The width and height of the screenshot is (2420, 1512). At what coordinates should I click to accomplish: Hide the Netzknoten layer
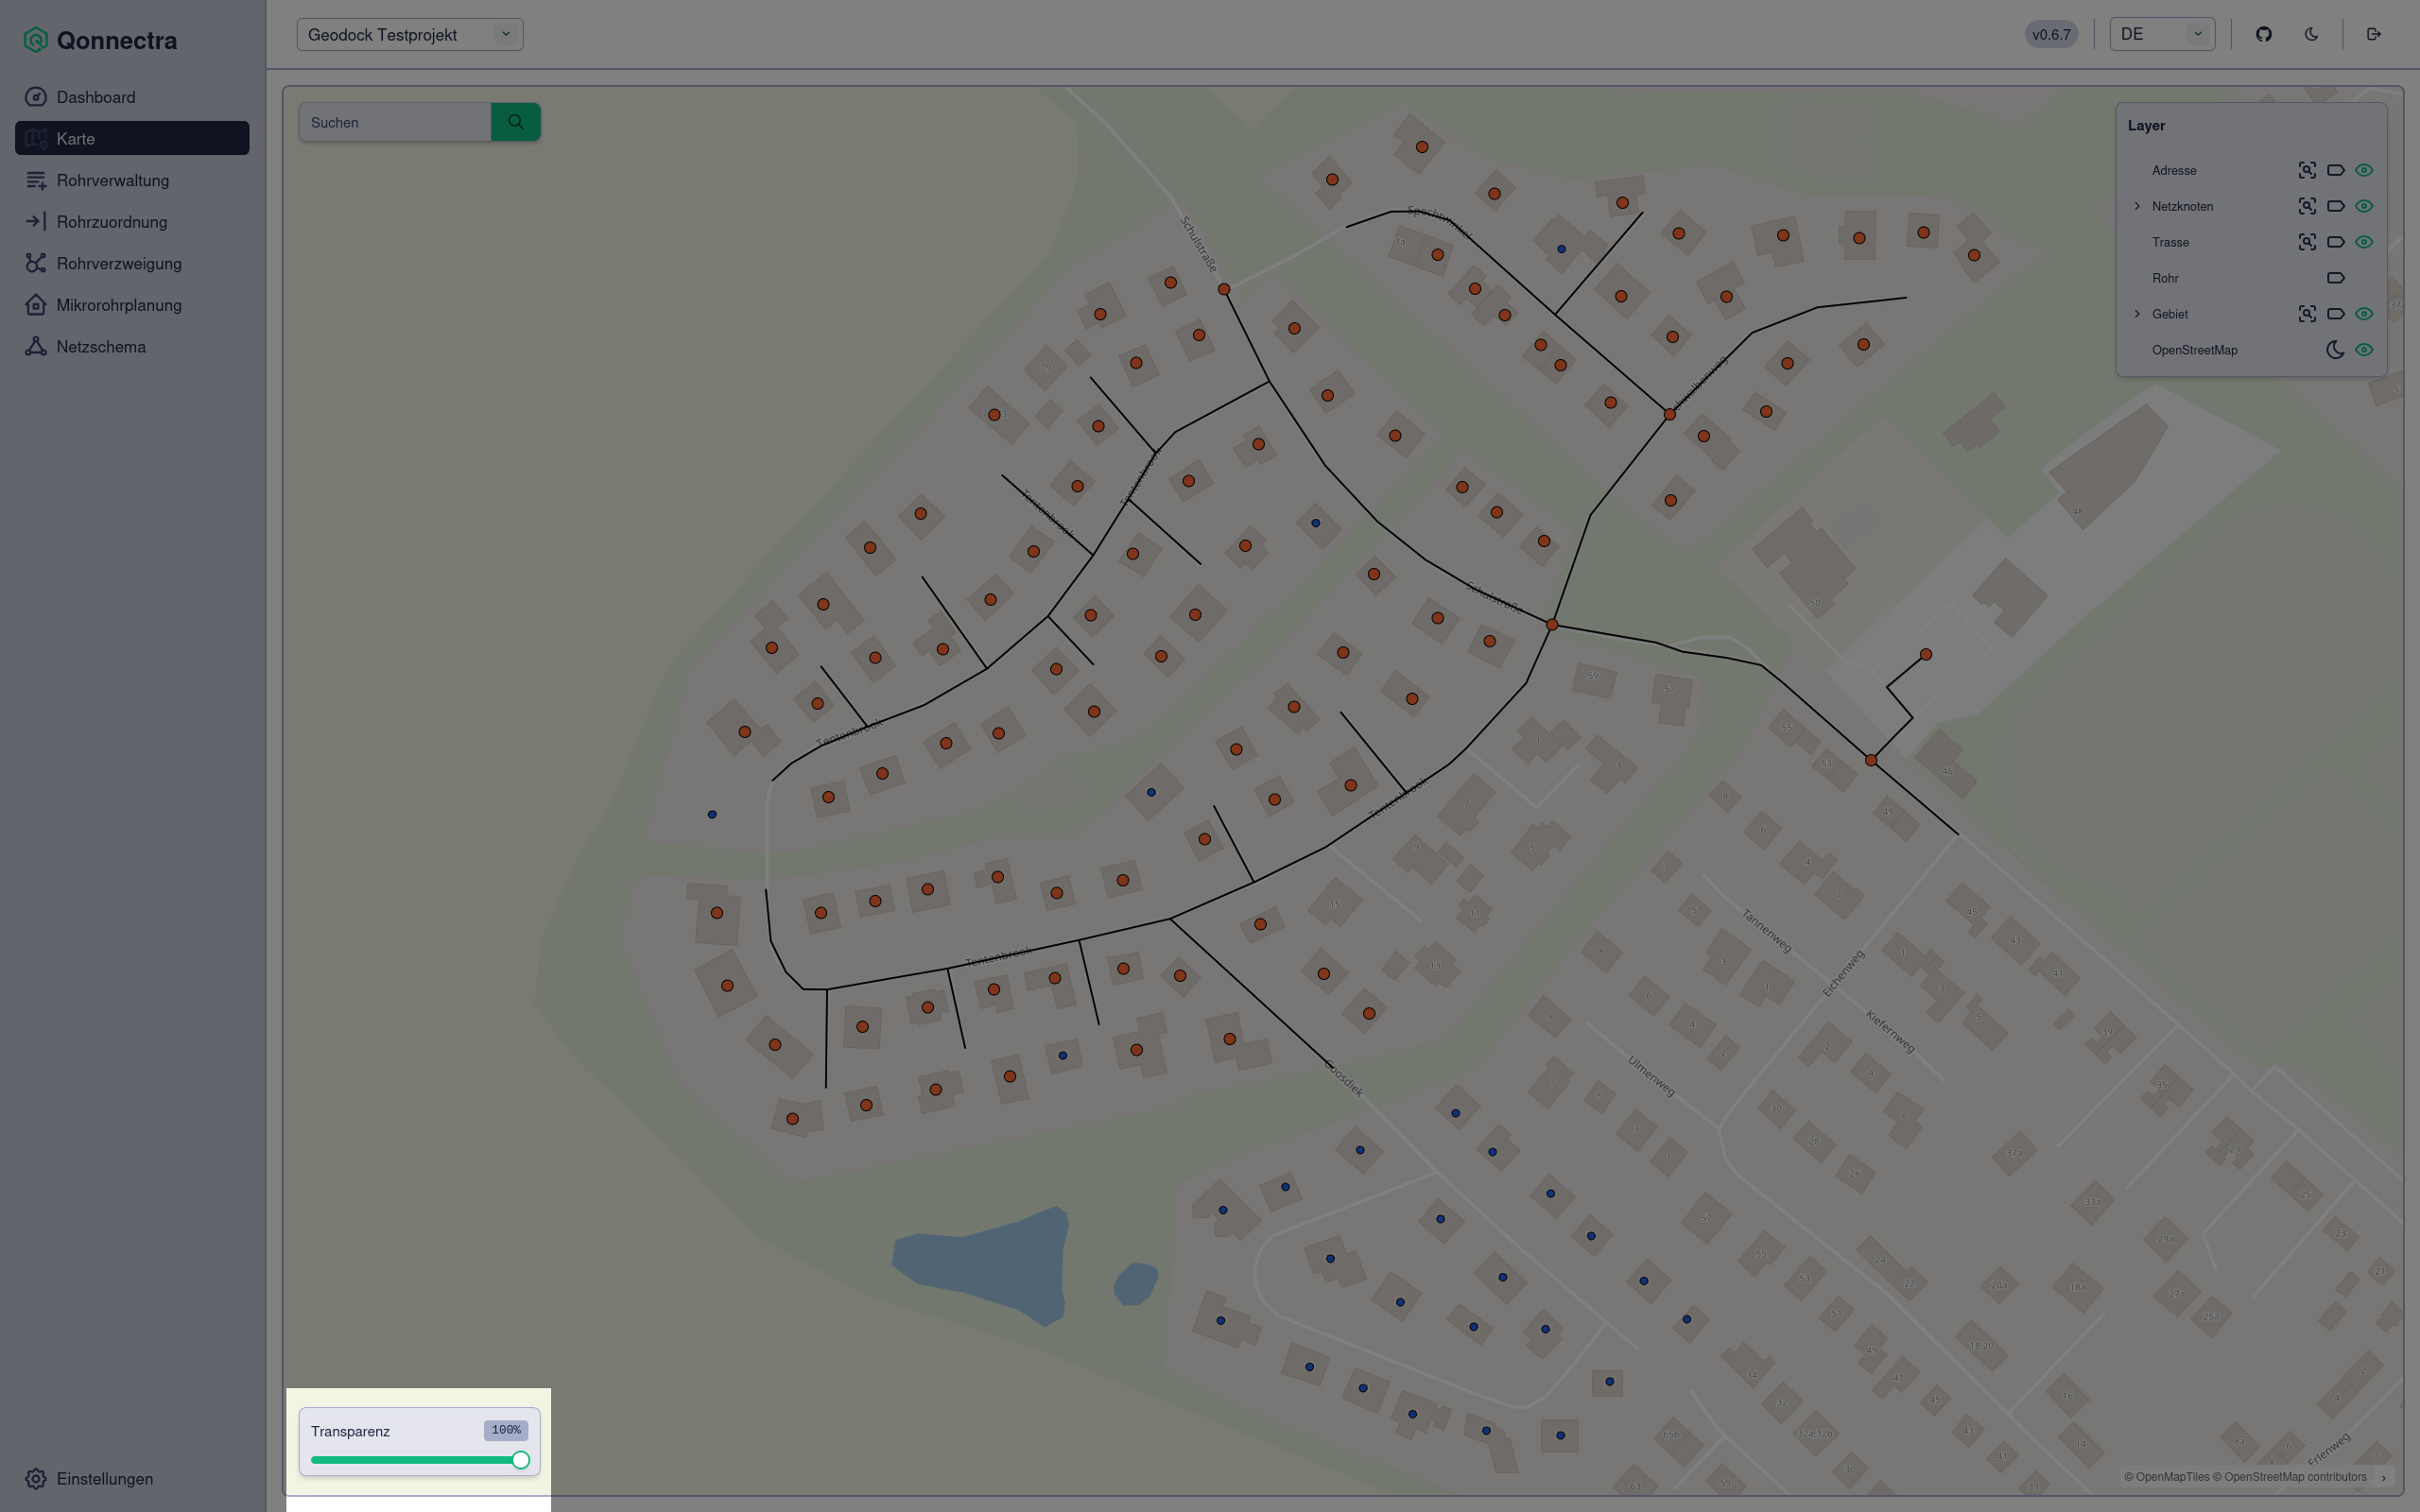[x=2364, y=206]
